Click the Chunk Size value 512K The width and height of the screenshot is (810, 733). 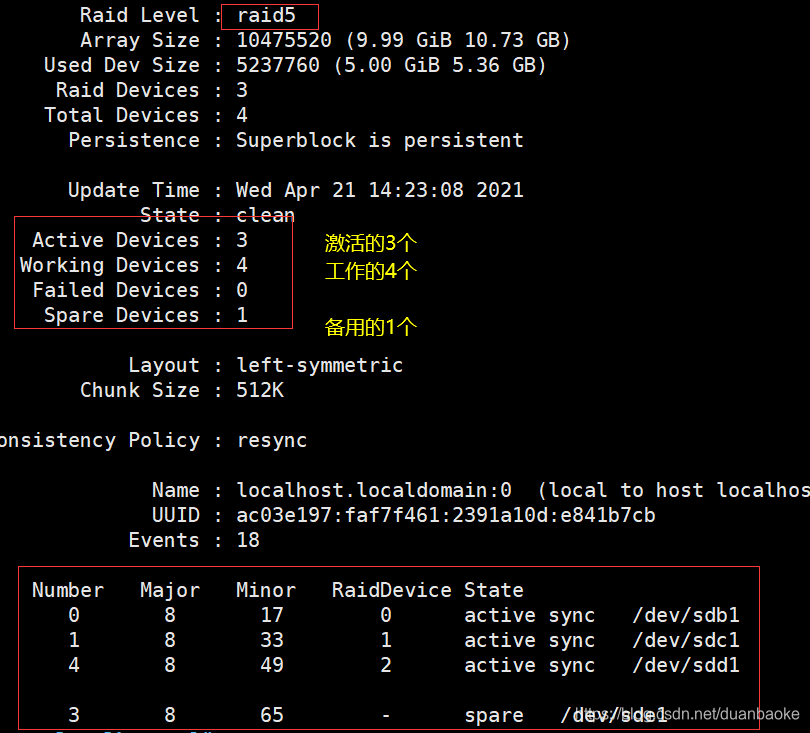(x=260, y=390)
